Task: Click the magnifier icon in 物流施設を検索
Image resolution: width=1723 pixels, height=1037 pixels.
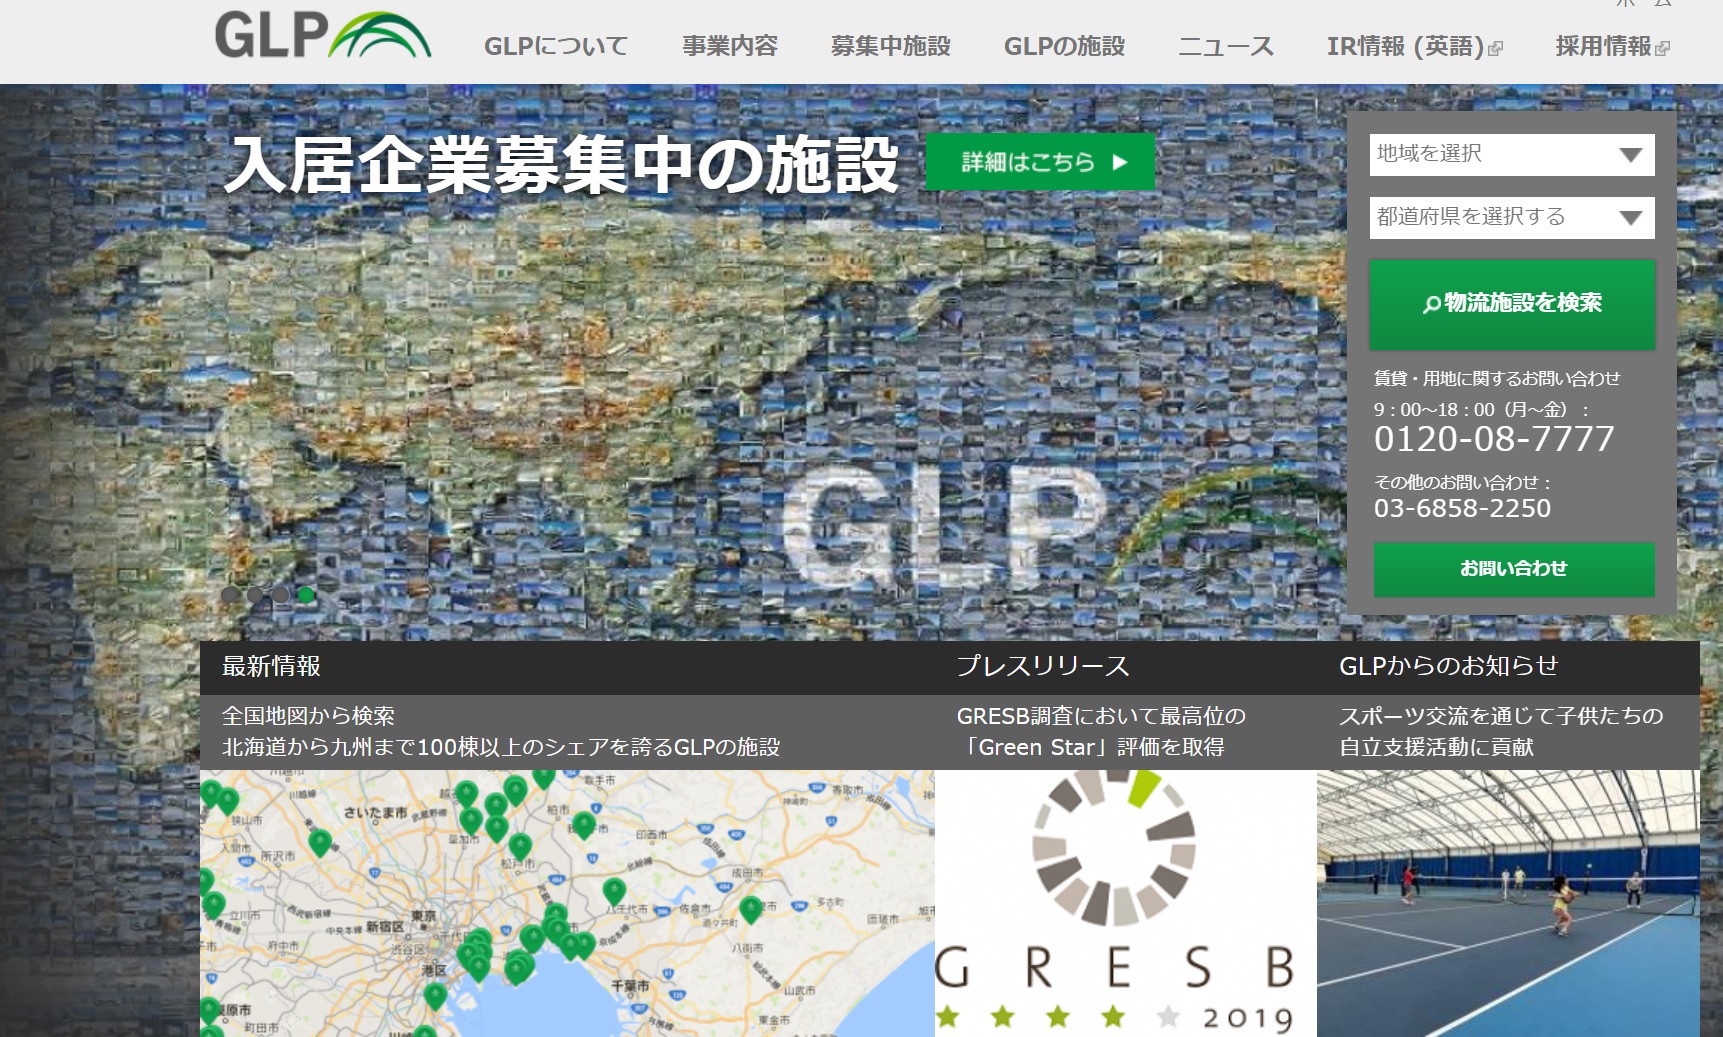Action: click(1432, 304)
